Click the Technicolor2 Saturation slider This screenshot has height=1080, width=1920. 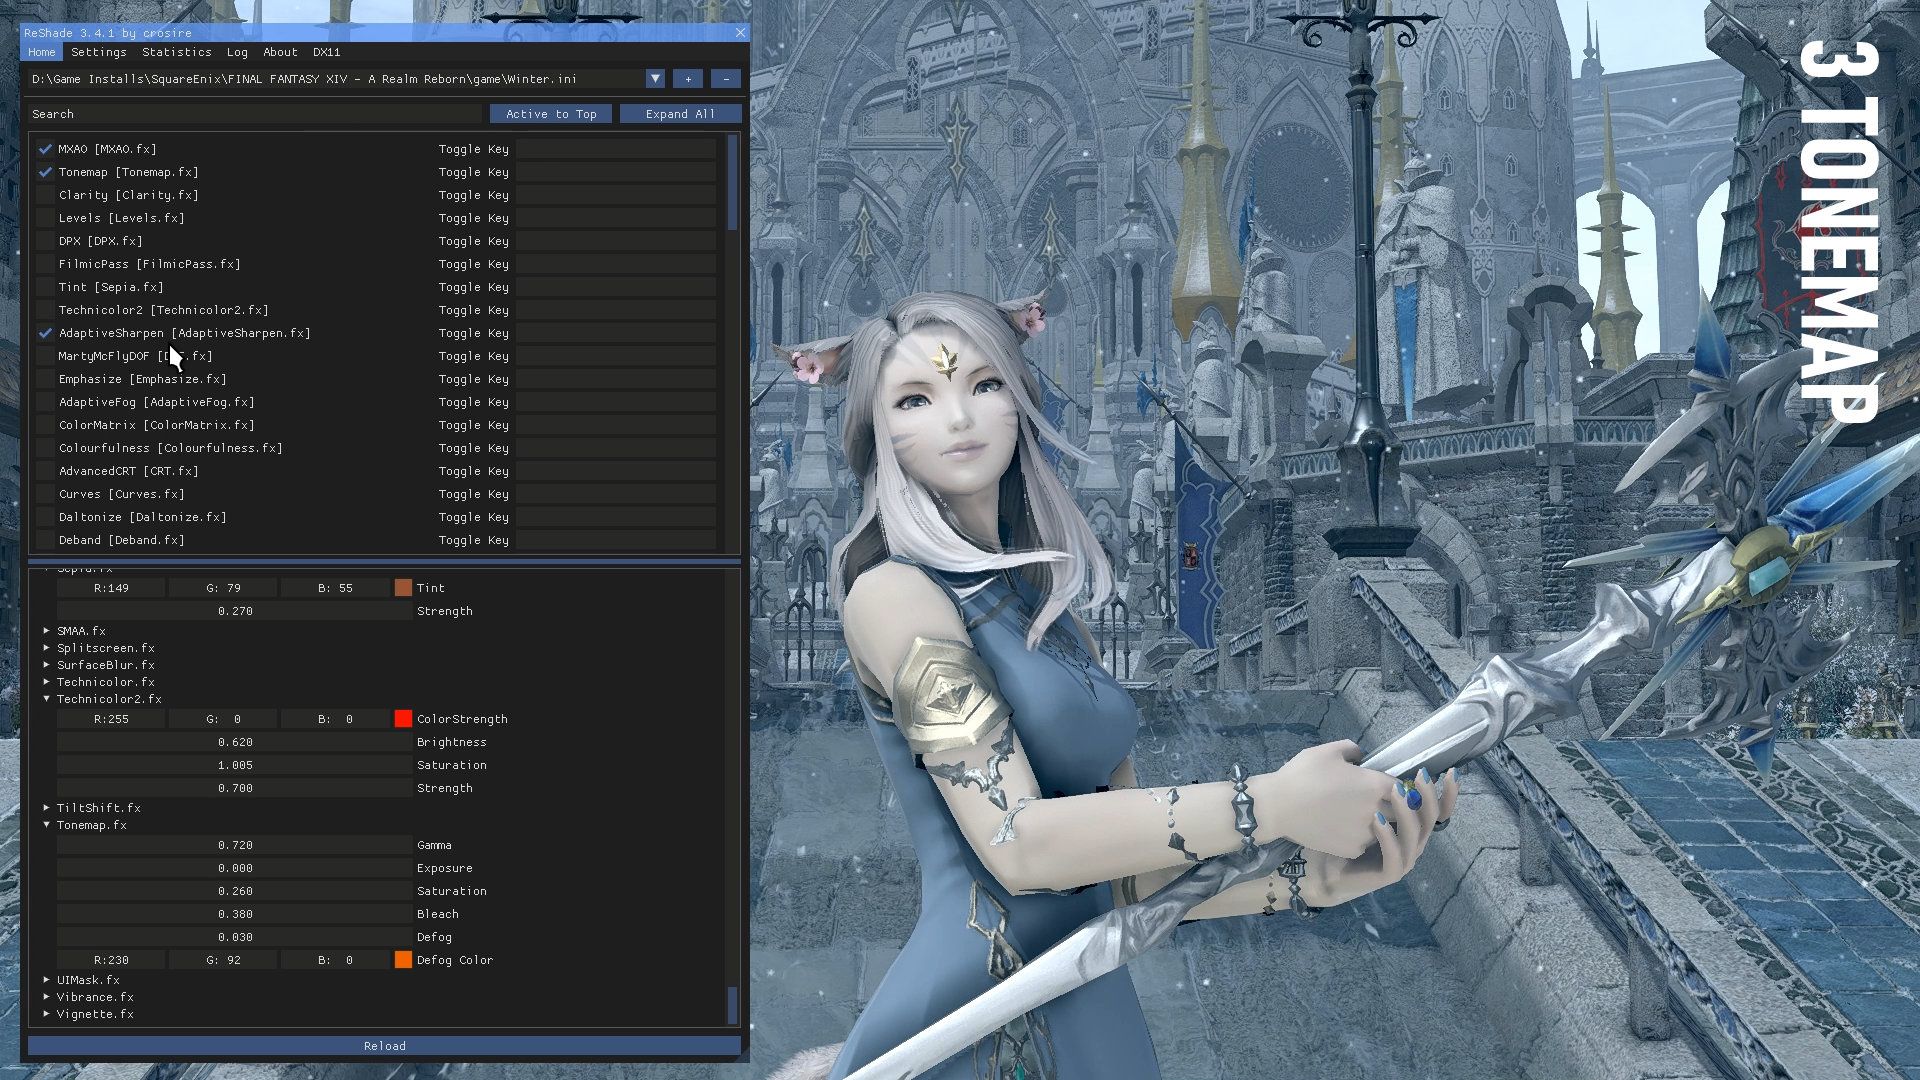tap(235, 765)
